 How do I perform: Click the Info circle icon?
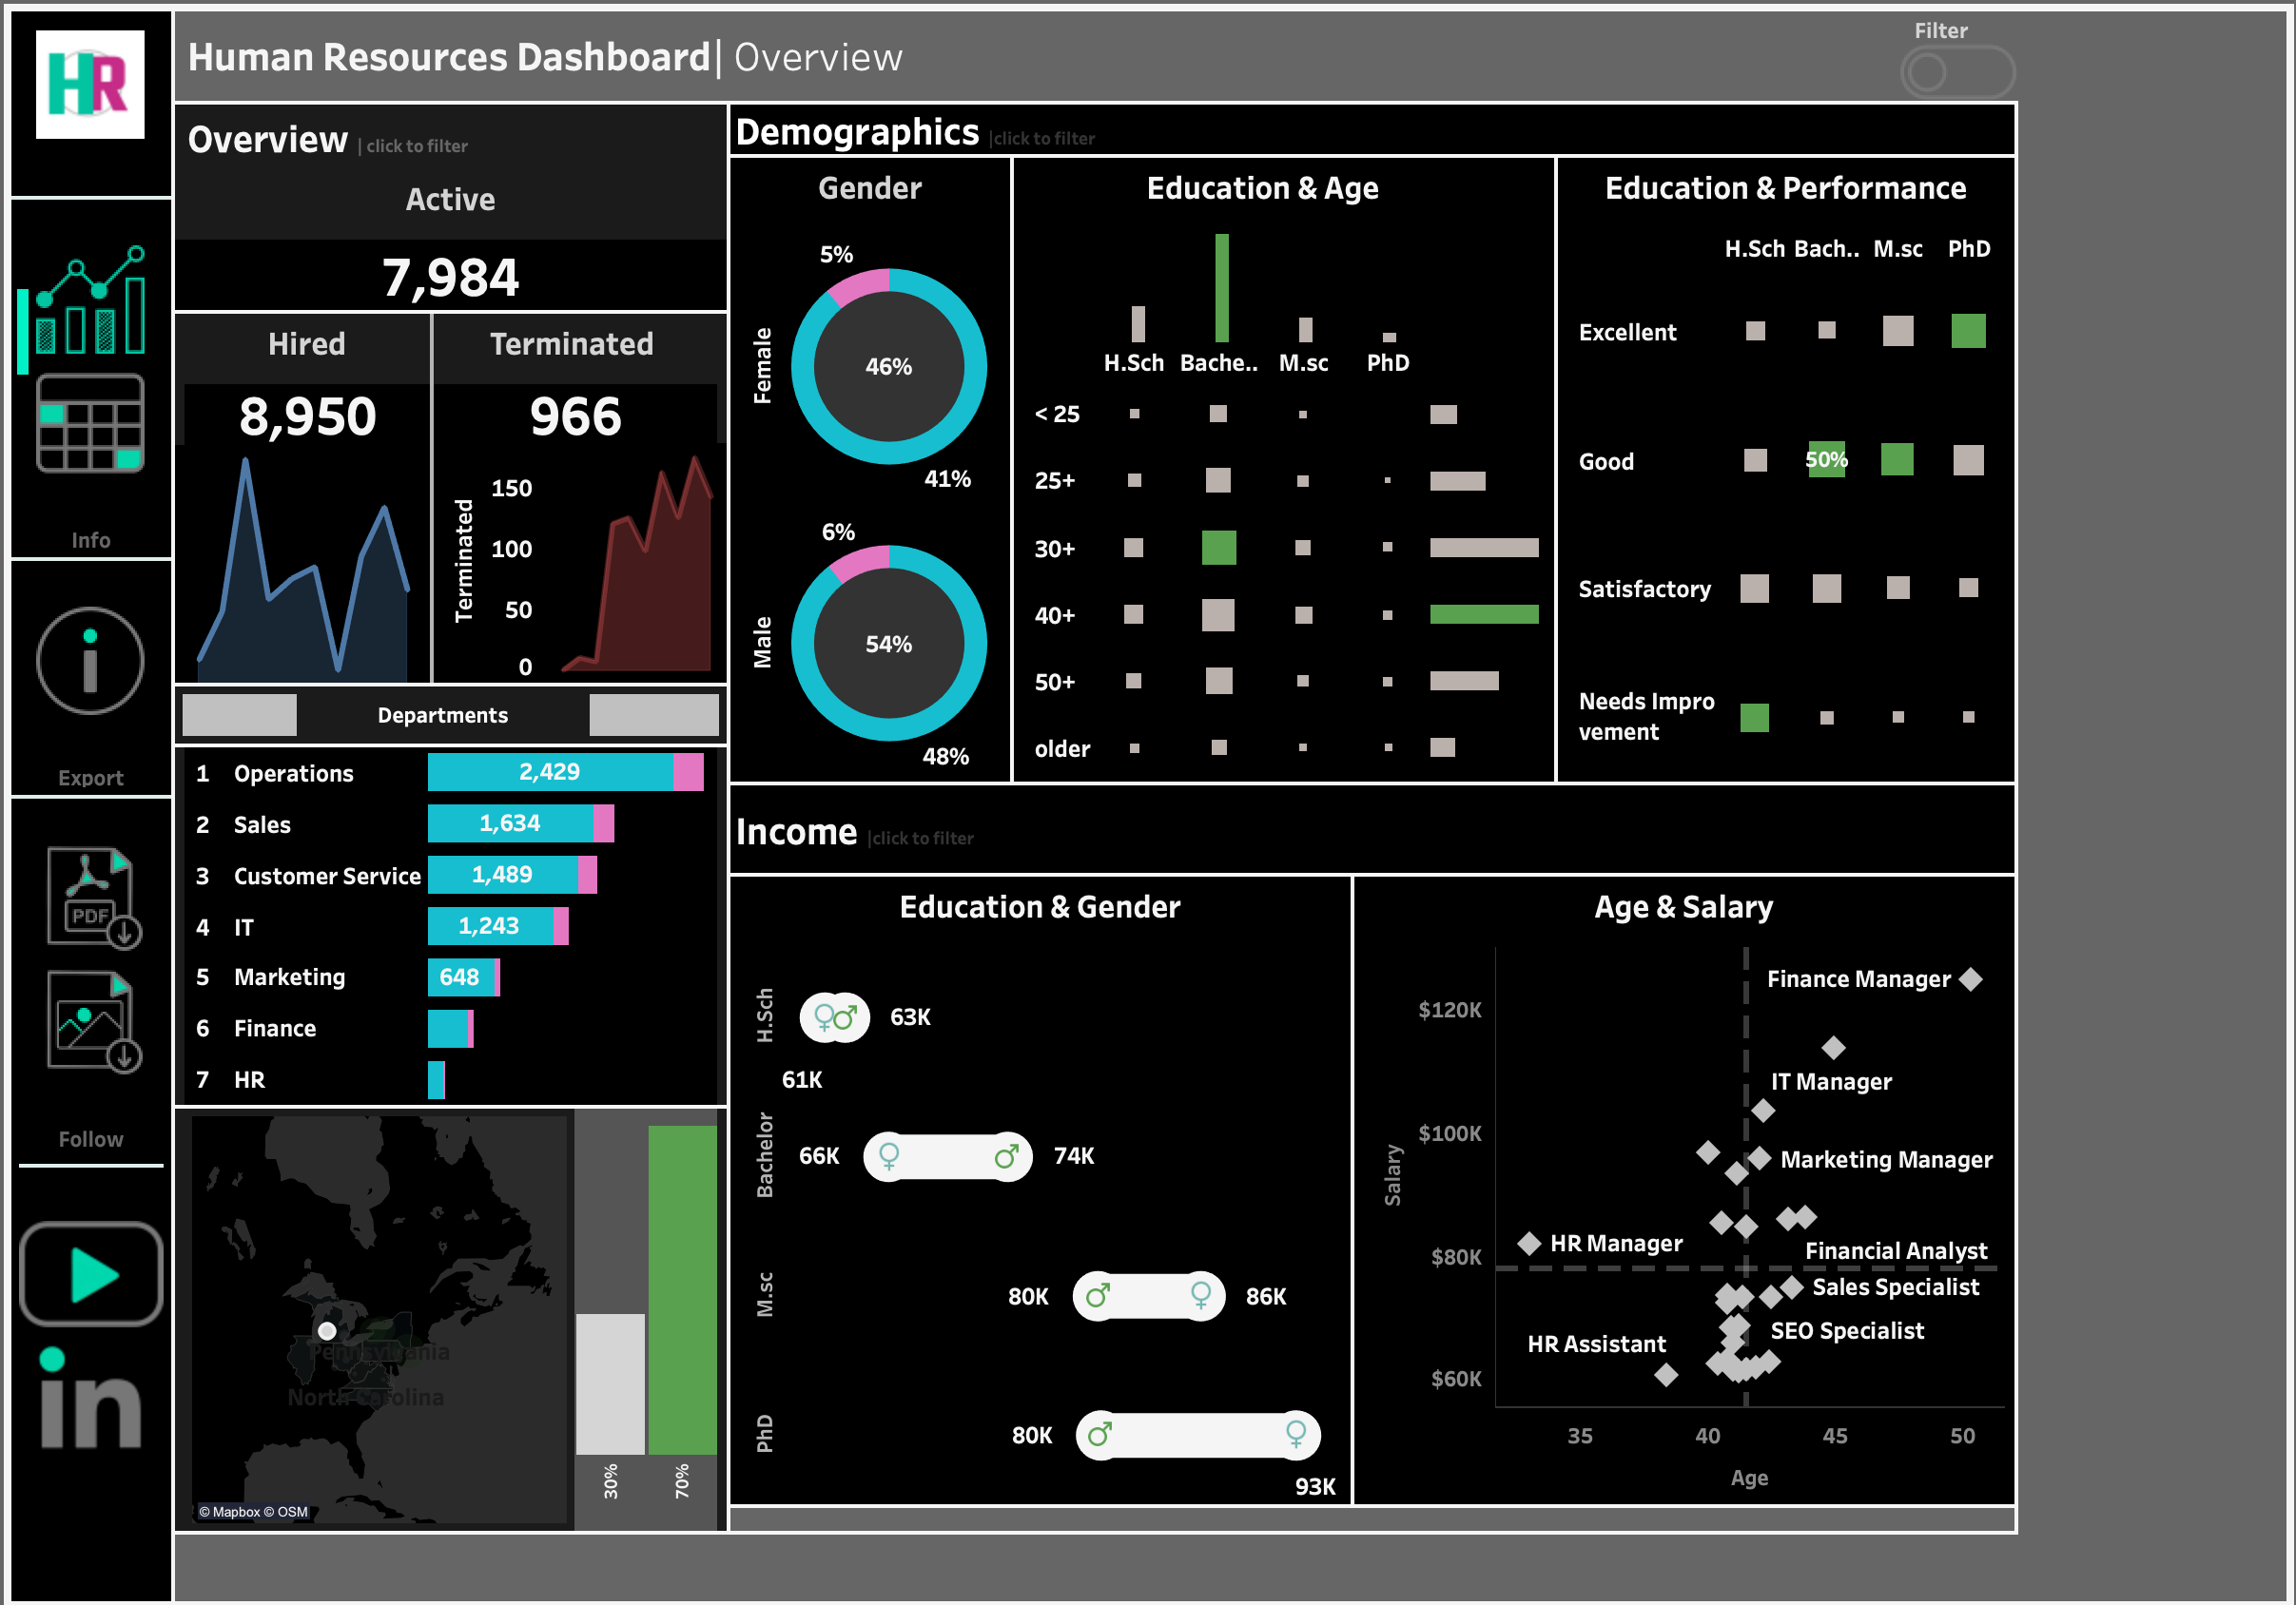click(90, 660)
